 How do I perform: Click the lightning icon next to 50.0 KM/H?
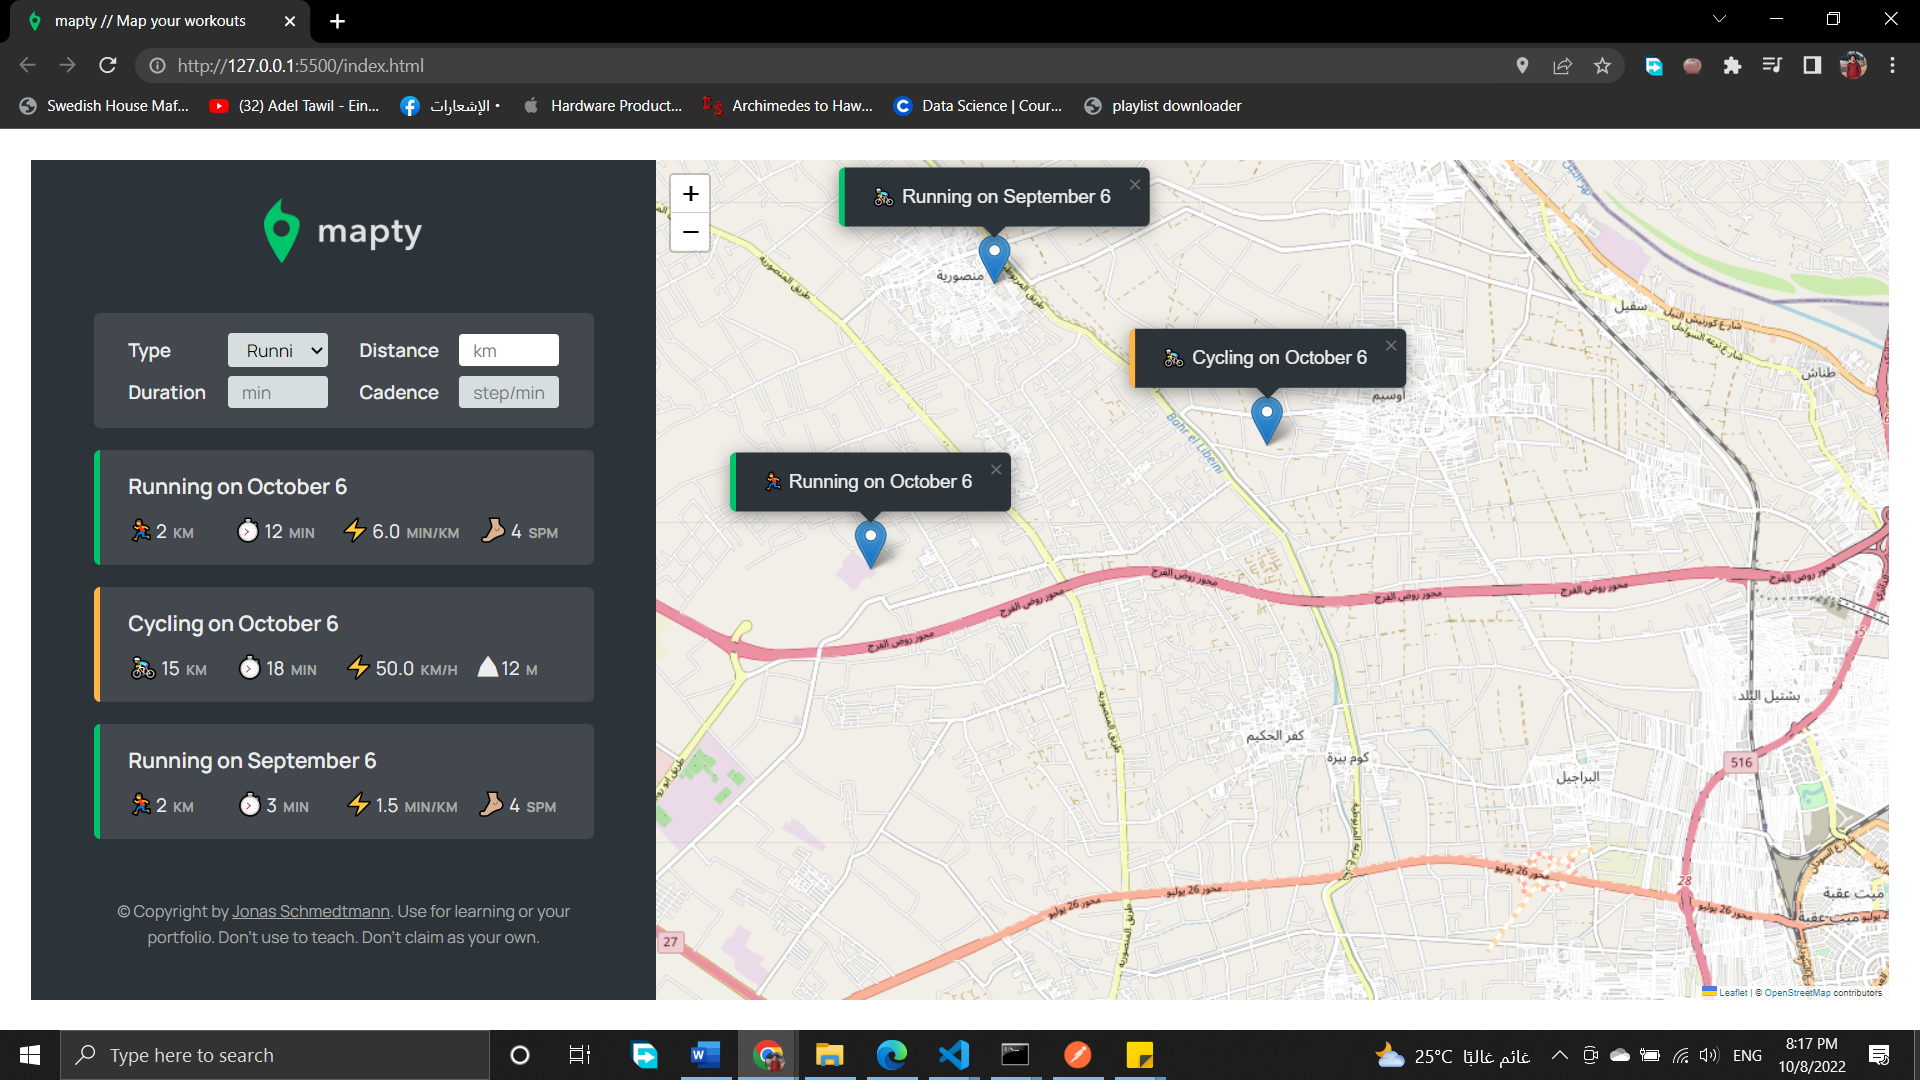(x=357, y=667)
